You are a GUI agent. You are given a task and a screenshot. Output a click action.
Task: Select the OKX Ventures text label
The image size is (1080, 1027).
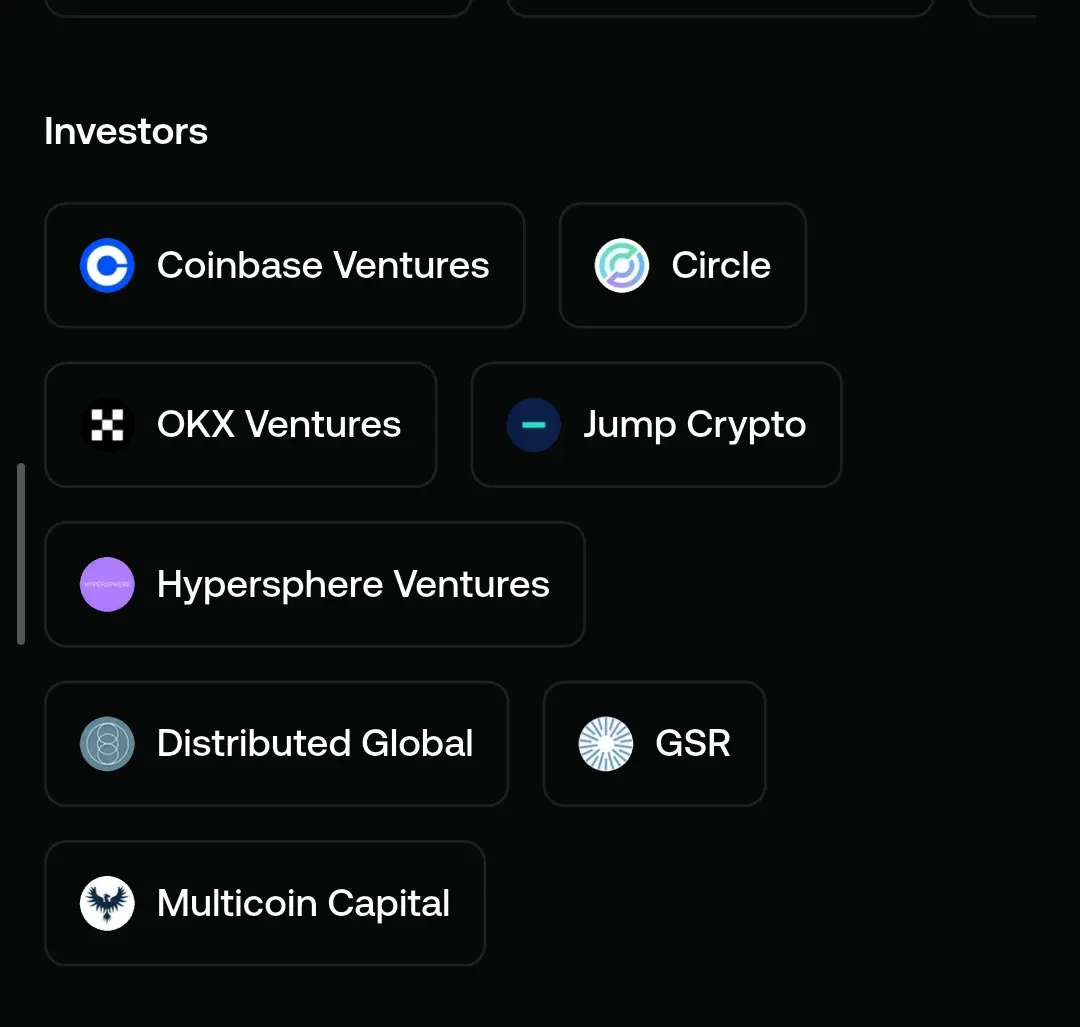pos(279,424)
